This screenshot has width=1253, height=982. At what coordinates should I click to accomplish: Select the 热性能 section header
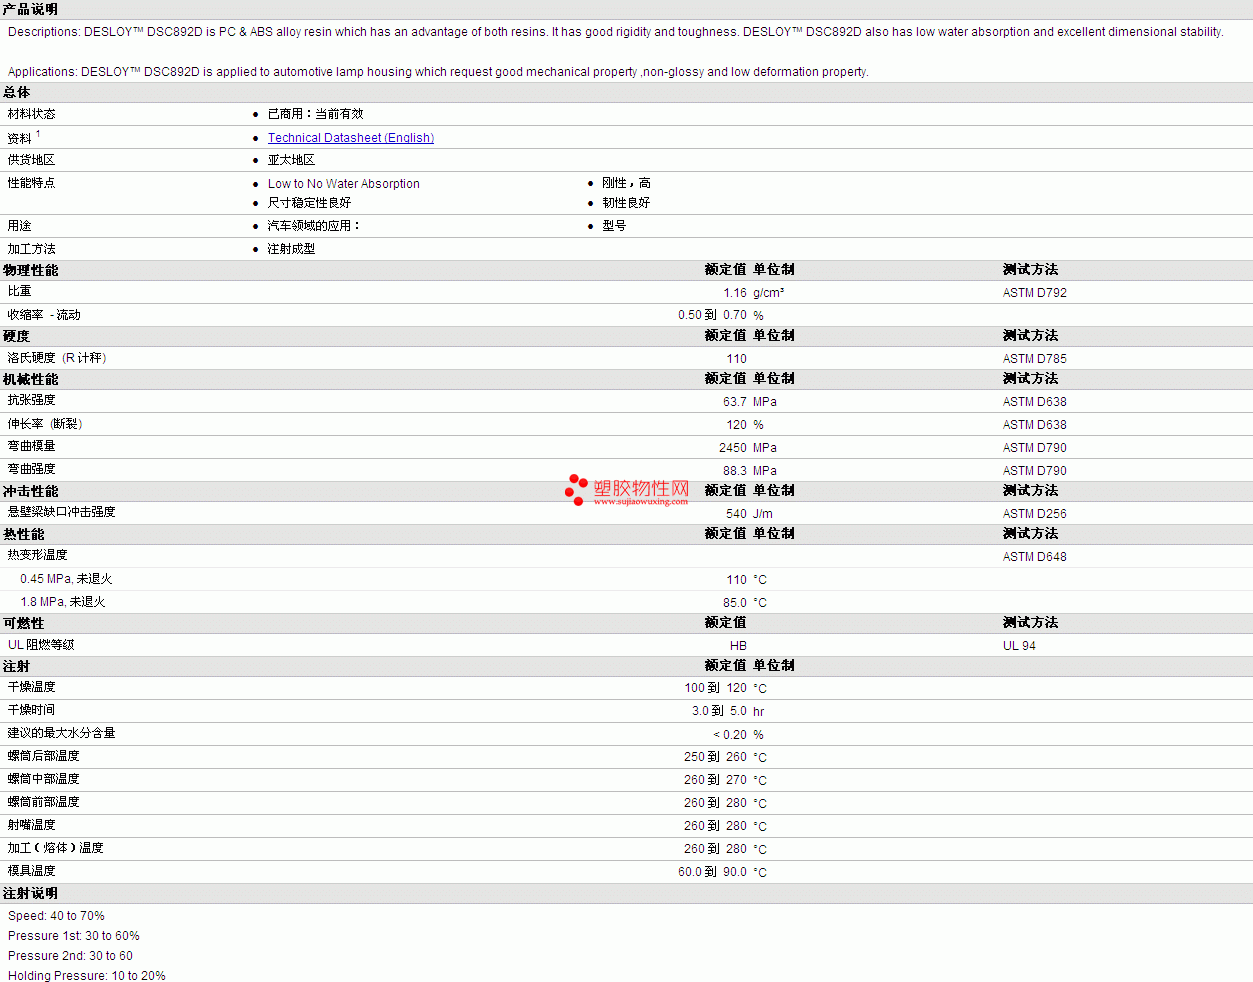[x=24, y=534]
